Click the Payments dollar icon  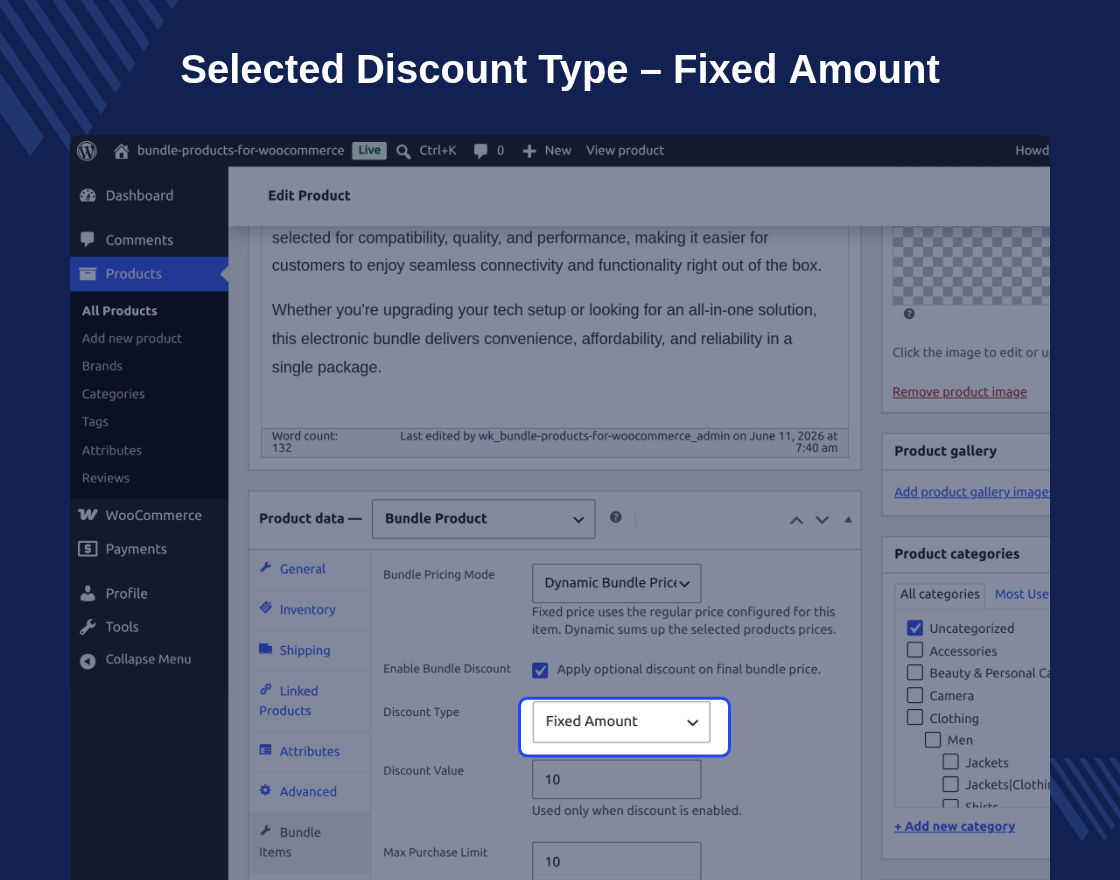coord(88,549)
